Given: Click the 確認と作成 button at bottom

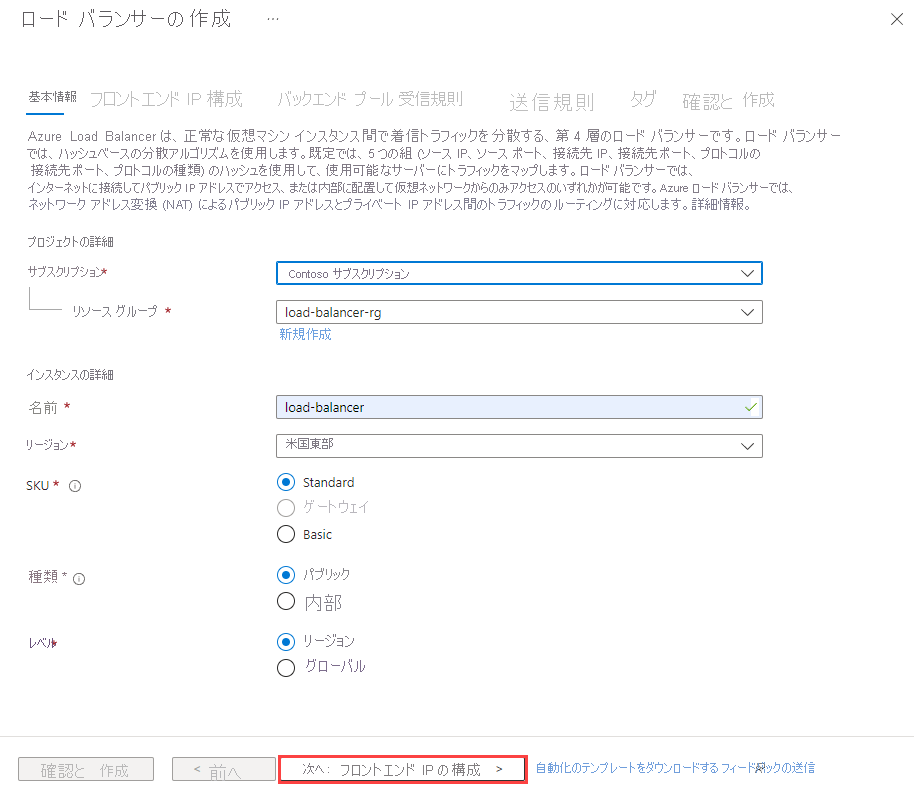Looking at the screenshot, I should point(86,769).
